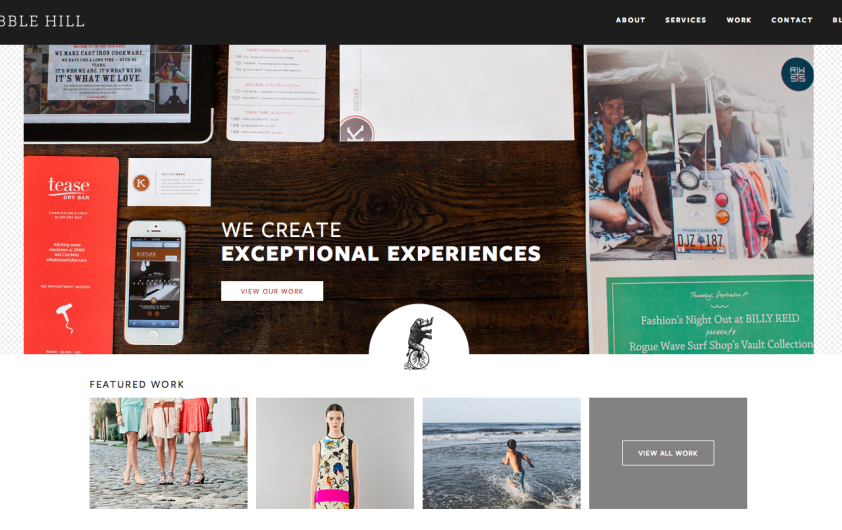Click the K anchor seal on envelope

tap(357, 129)
